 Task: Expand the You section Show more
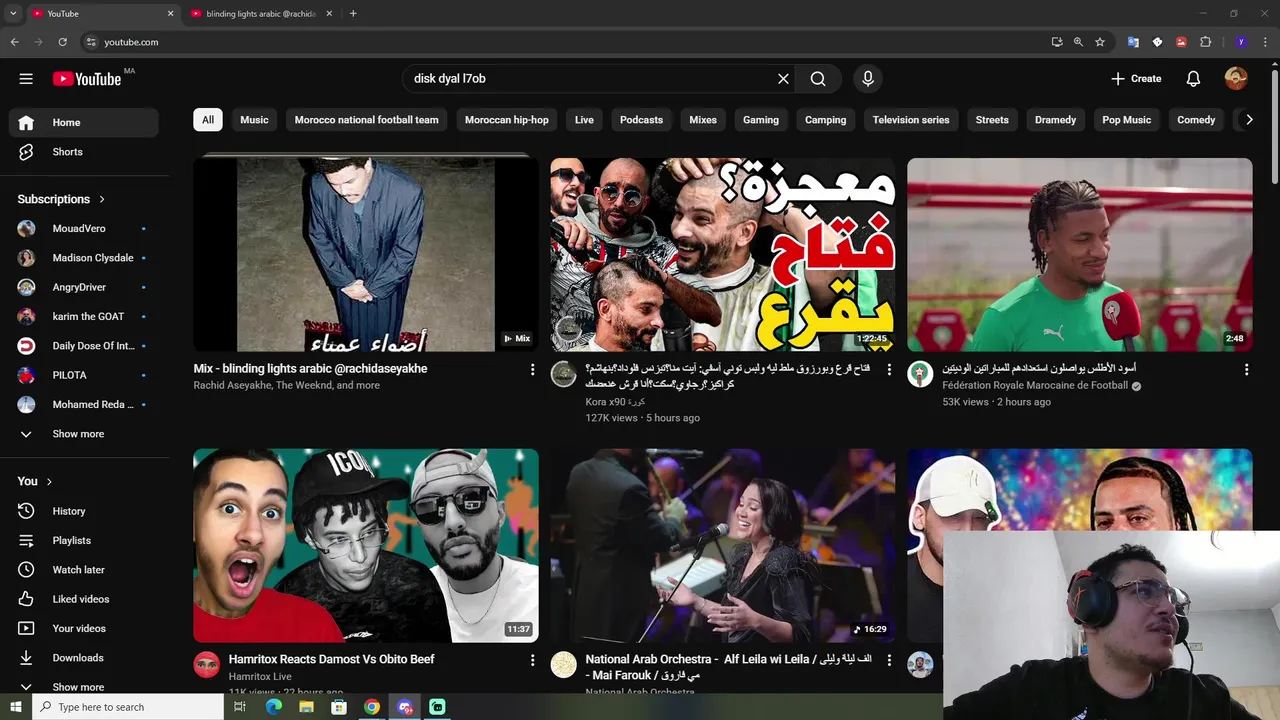pos(84,687)
